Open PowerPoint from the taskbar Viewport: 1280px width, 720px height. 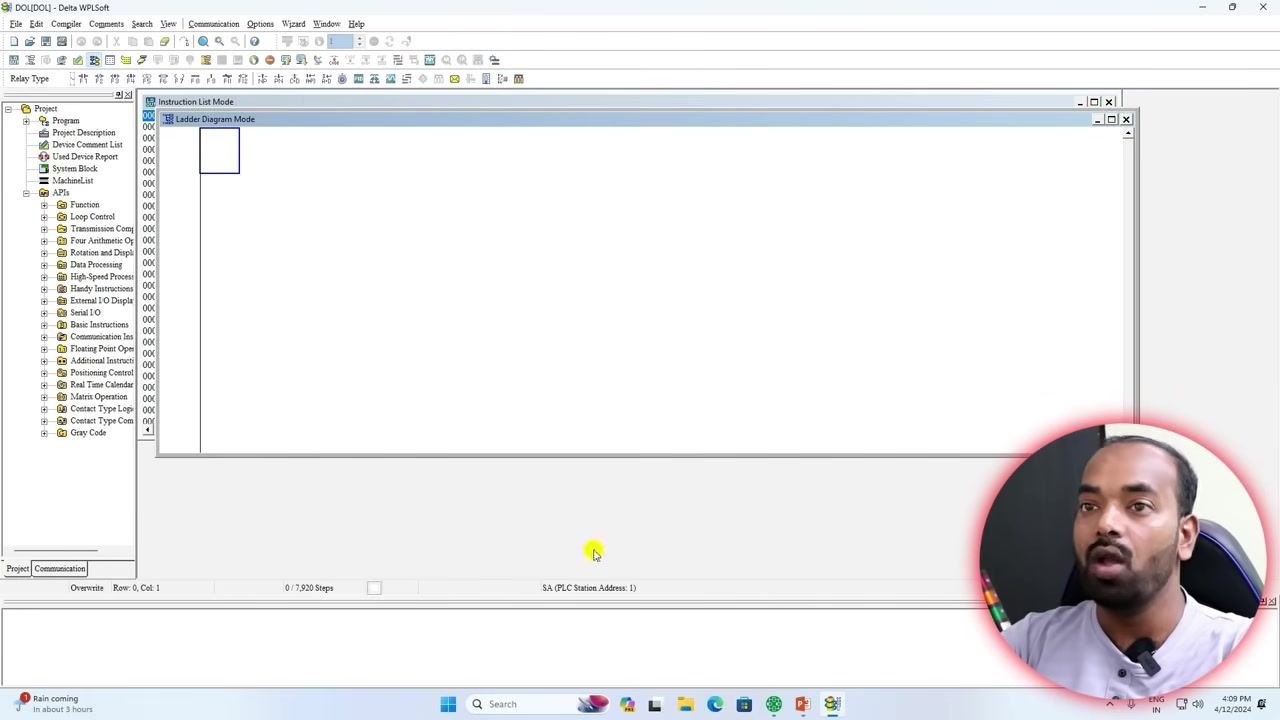[x=802, y=704]
